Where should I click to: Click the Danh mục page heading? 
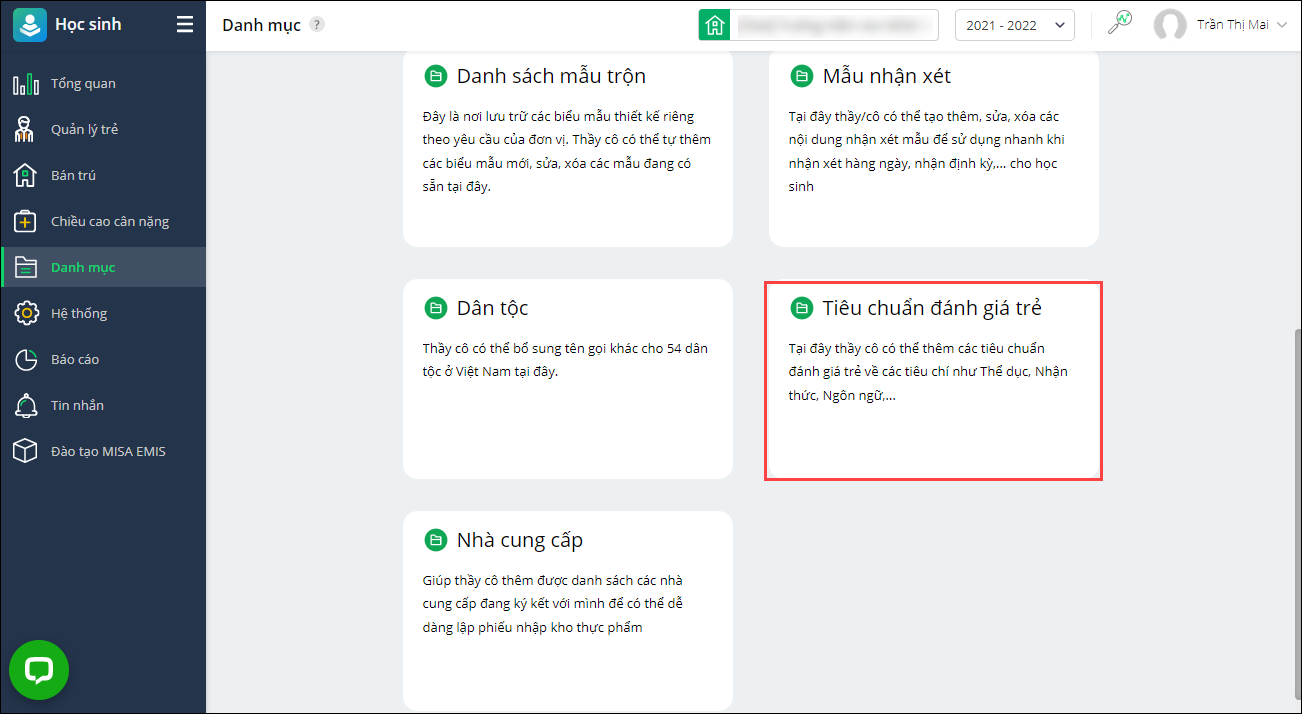[x=261, y=25]
